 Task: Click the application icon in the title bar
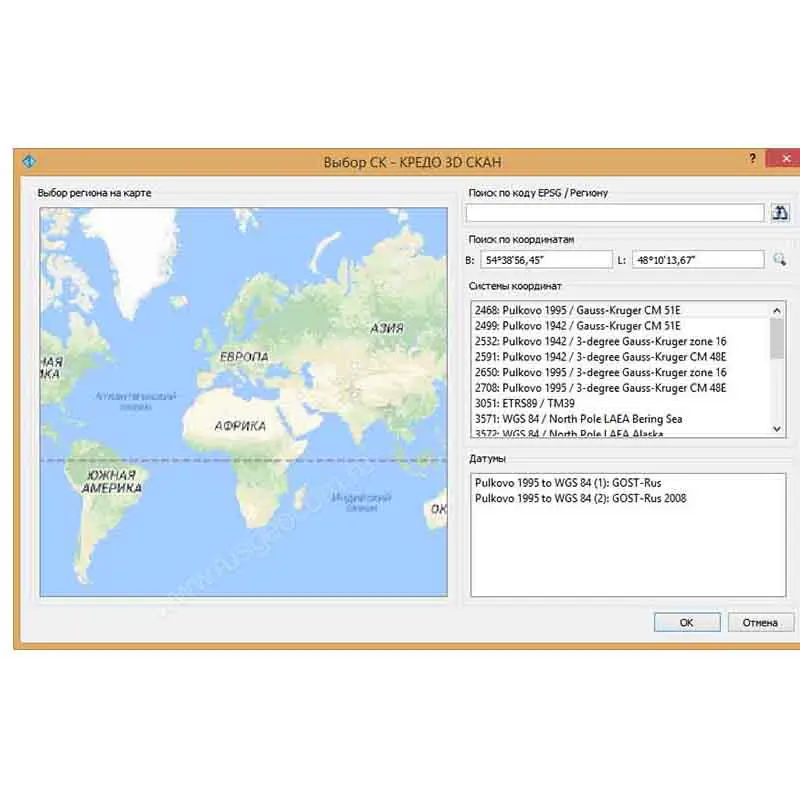coord(29,160)
